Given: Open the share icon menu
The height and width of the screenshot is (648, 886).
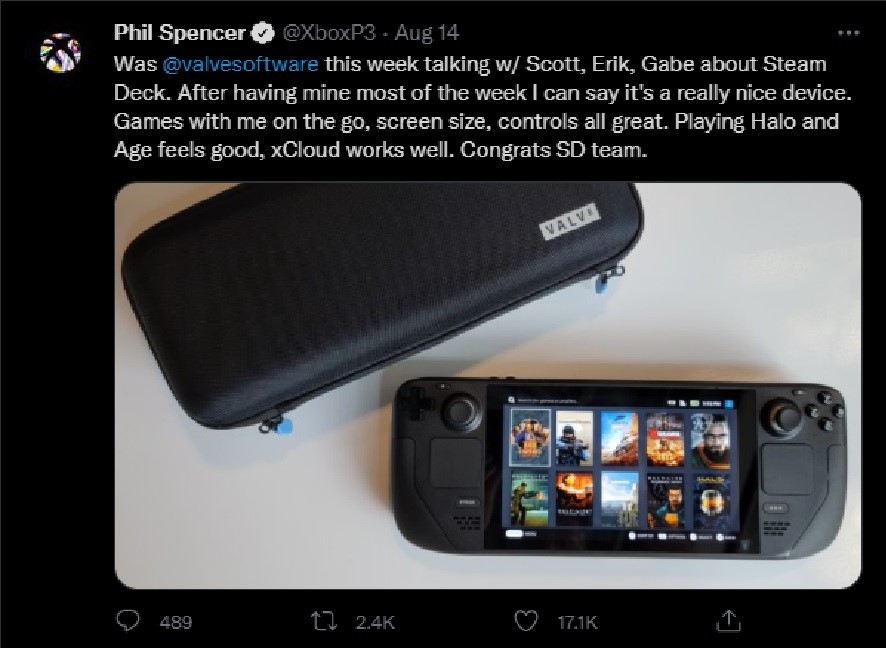Looking at the screenshot, I should (728, 620).
